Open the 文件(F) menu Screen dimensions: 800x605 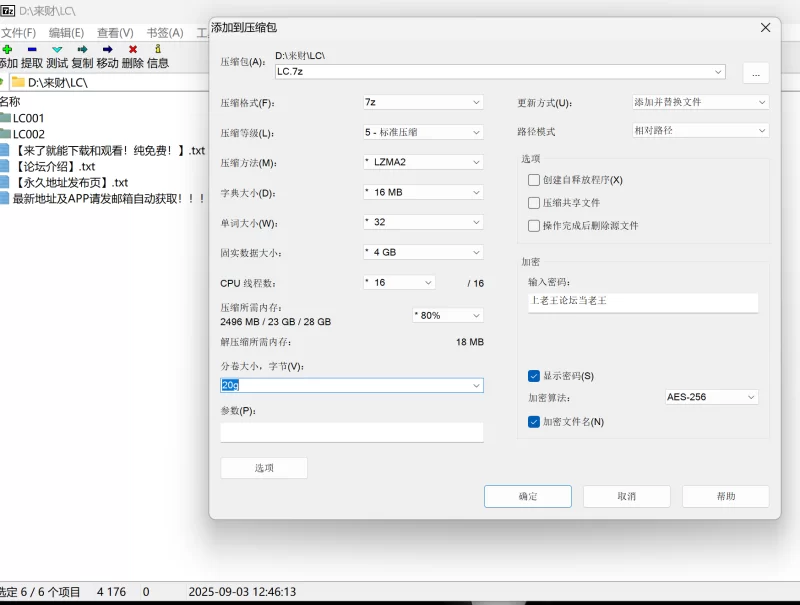tap(18, 33)
